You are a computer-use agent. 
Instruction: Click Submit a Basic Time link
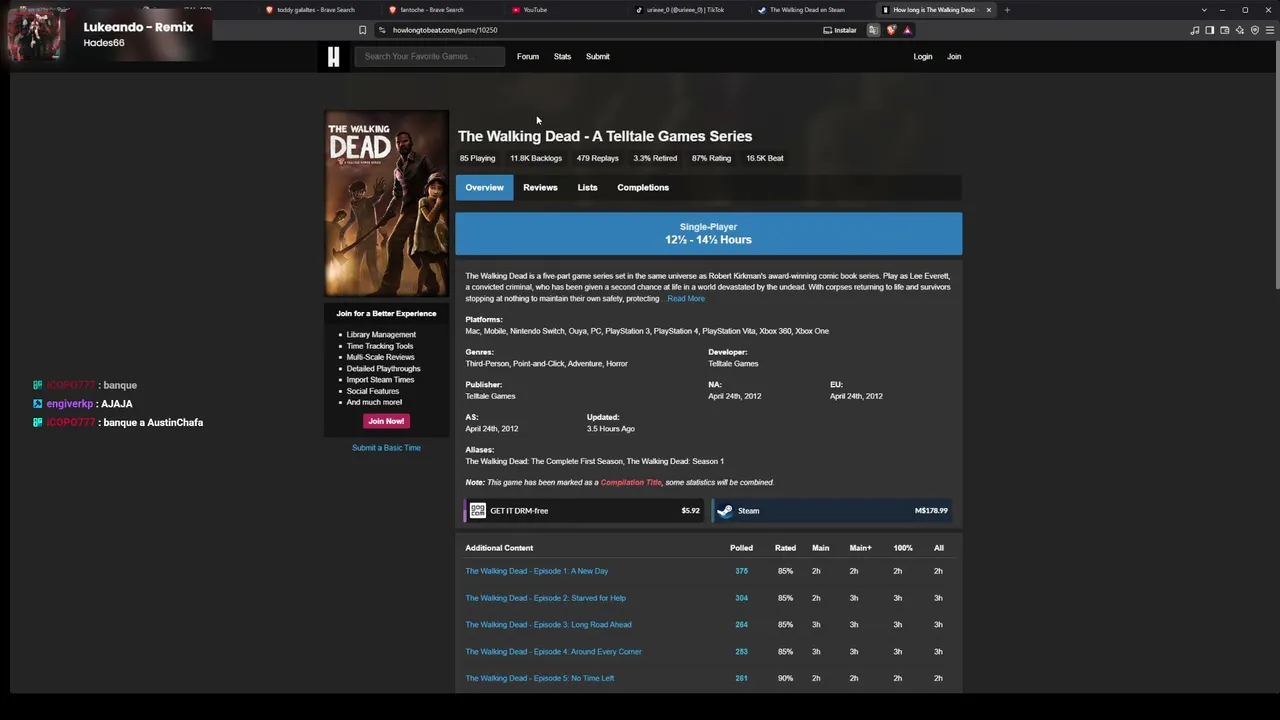point(386,448)
